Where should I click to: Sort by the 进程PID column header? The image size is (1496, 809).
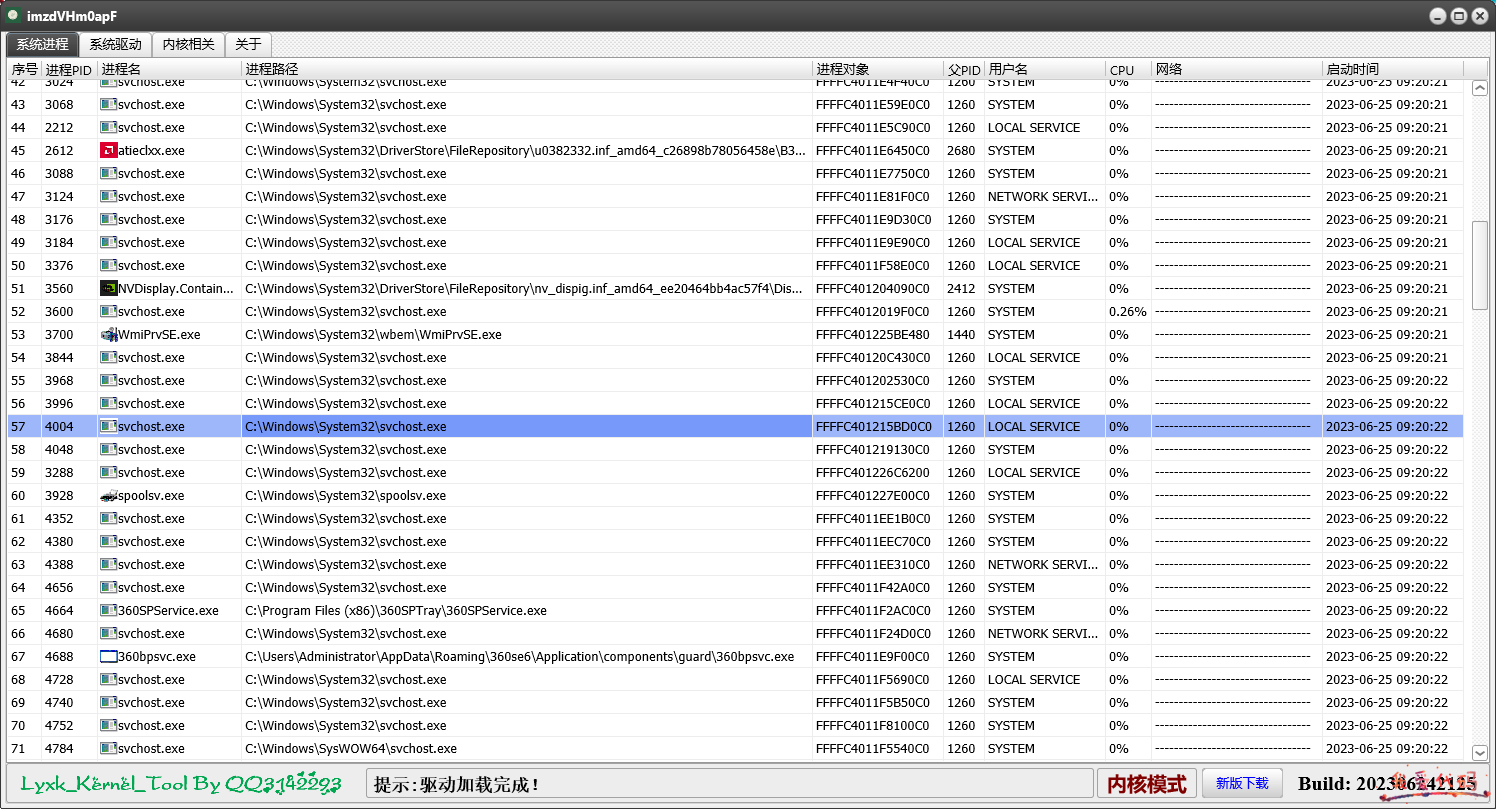click(68, 69)
